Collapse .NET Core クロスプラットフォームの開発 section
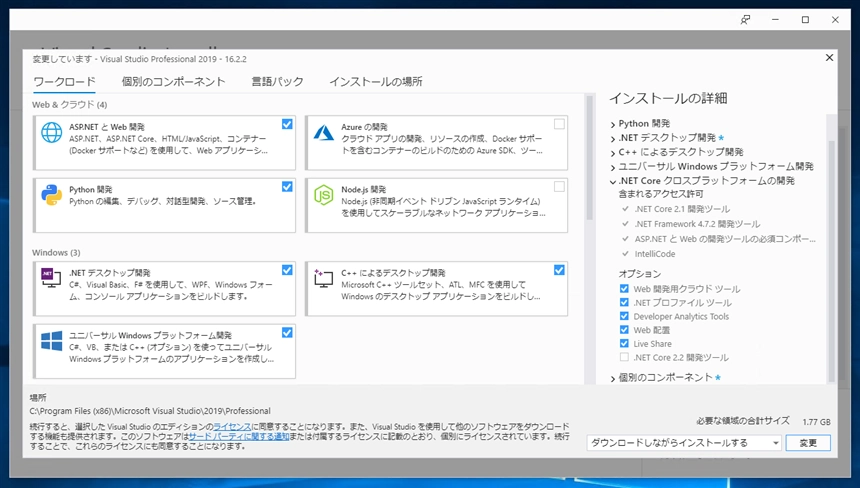Viewport: 860px width, 488px height. pos(613,181)
